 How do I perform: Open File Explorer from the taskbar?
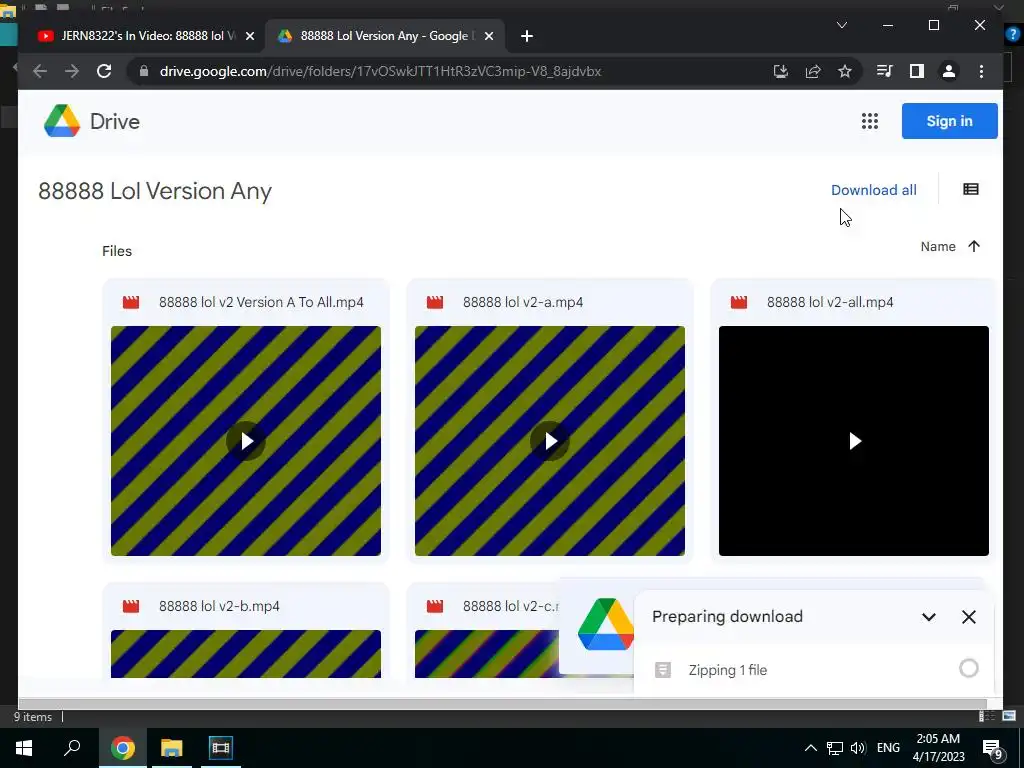pos(171,748)
